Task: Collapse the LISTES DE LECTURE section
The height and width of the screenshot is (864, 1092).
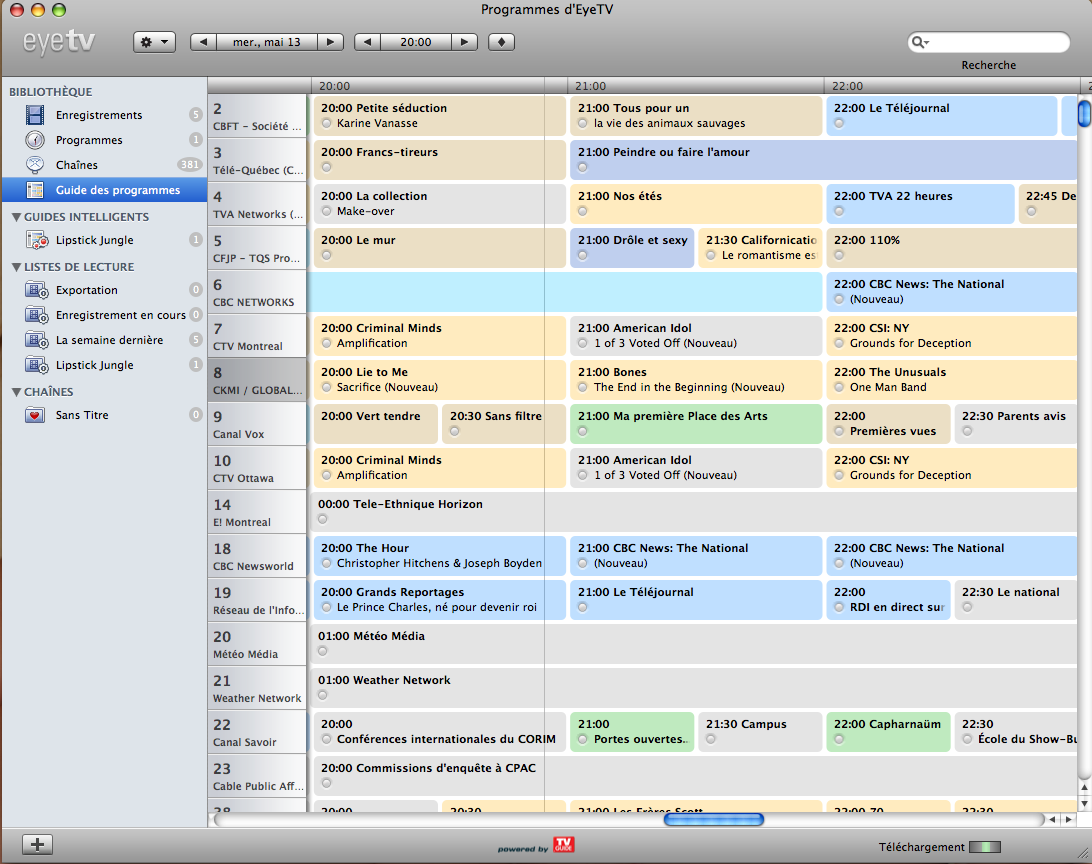Action: pos(16,267)
